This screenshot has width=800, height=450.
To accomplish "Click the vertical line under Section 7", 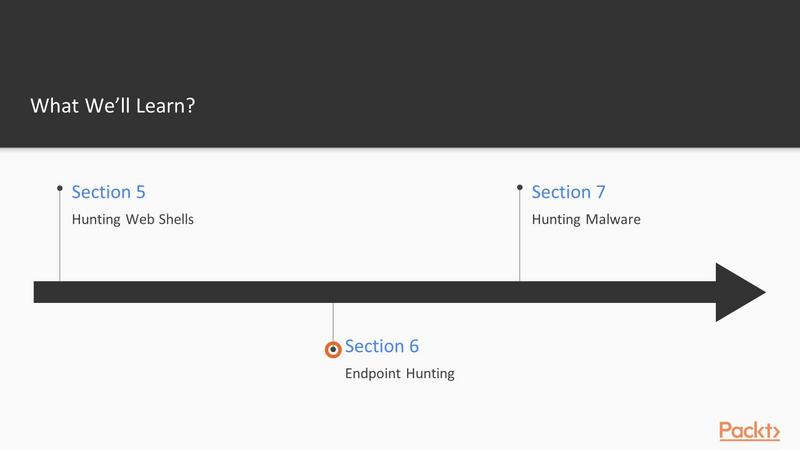I will click(519, 235).
